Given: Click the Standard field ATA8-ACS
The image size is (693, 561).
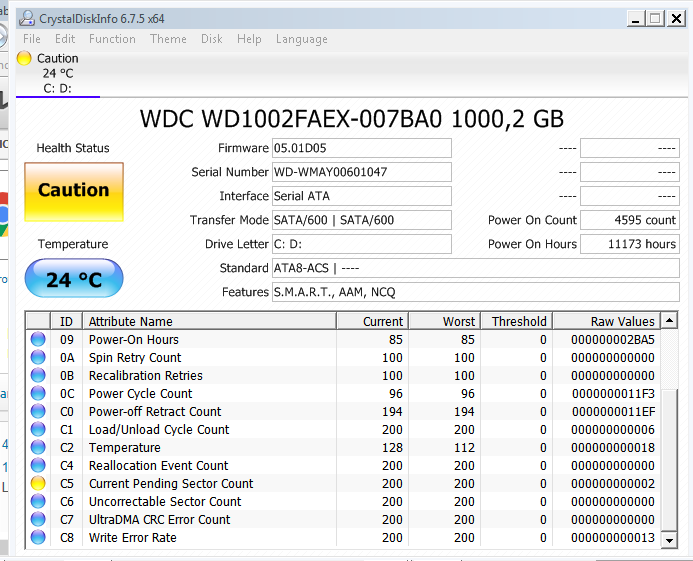Looking at the screenshot, I should click(476, 268).
